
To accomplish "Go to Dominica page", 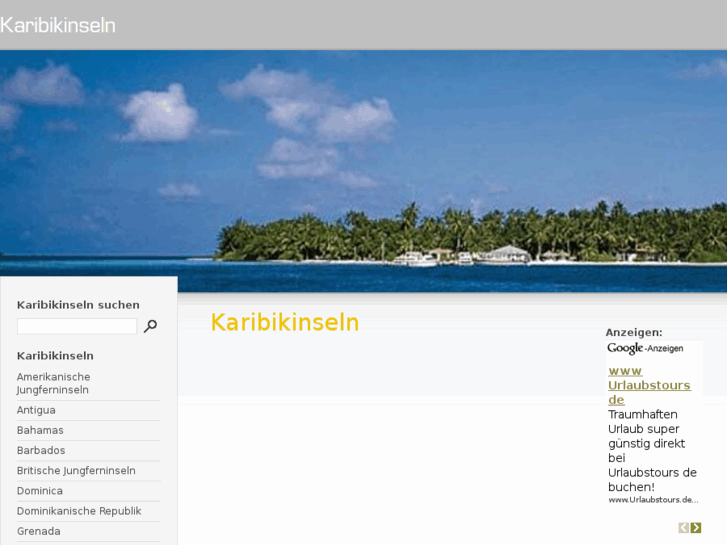I will coord(39,491).
